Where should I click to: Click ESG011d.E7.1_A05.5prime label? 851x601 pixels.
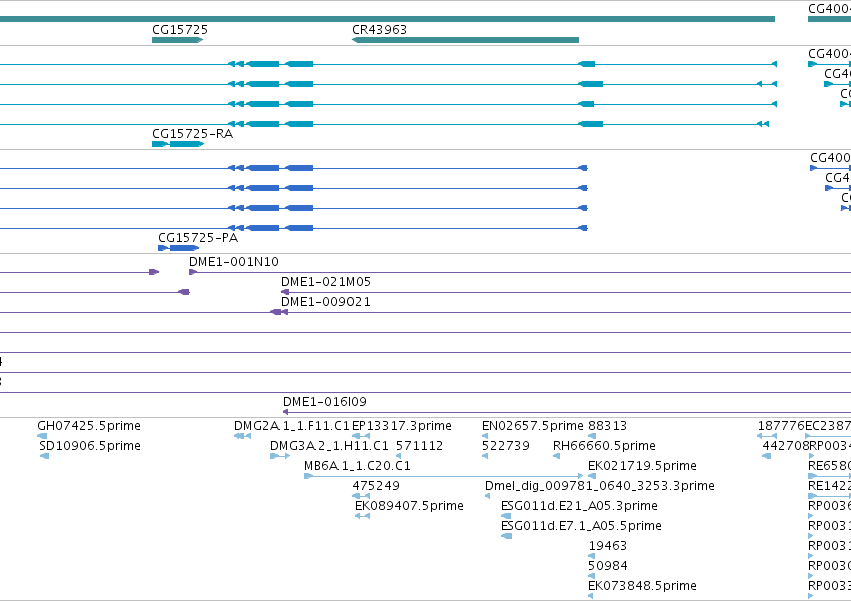point(581,526)
